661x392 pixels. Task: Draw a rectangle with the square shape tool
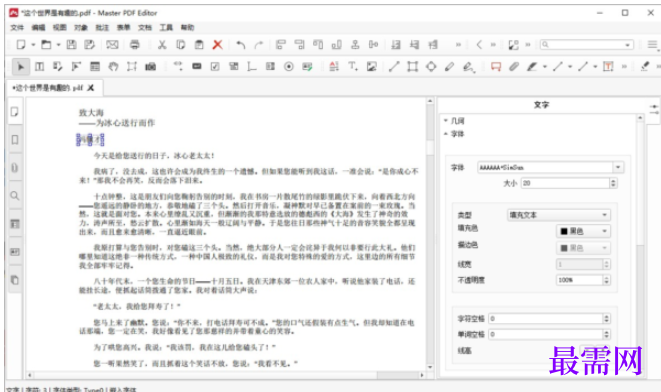(412, 67)
